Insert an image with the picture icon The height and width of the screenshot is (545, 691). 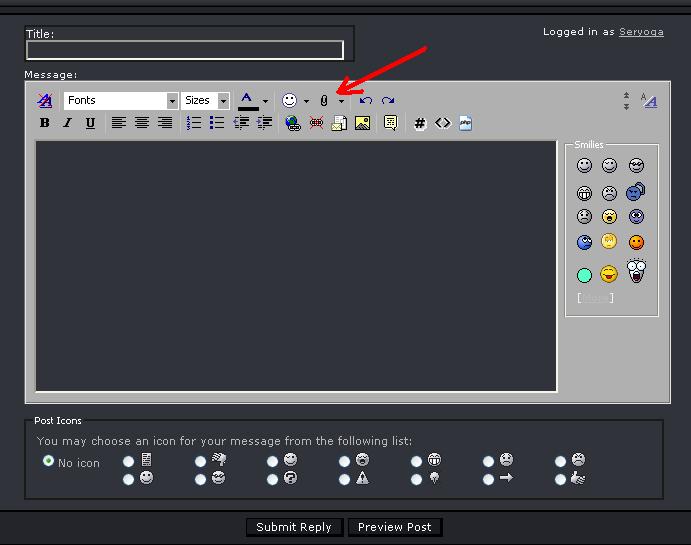coord(362,123)
